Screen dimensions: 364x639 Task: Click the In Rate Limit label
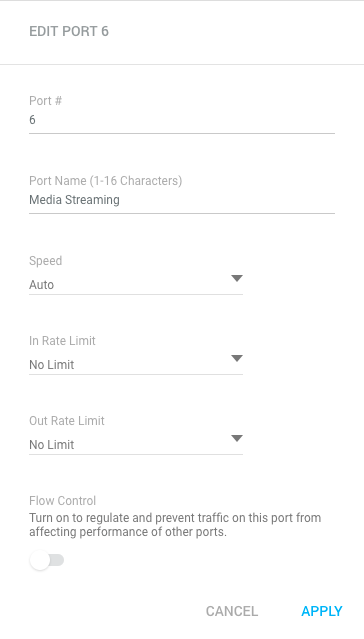click(x=62, y=341)
